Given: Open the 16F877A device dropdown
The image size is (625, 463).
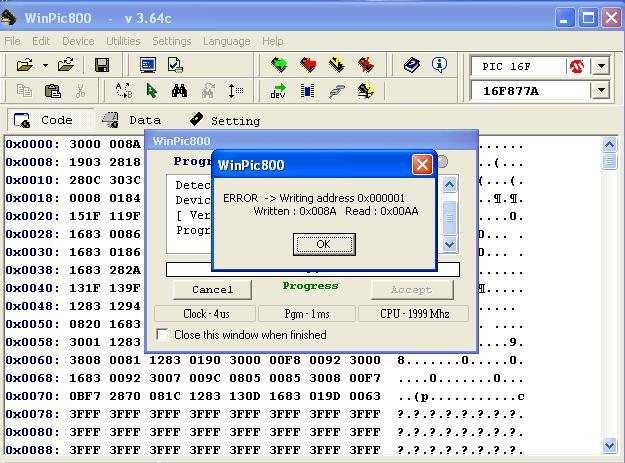Looking at the screenshot, I should click(x=601, y=90).
